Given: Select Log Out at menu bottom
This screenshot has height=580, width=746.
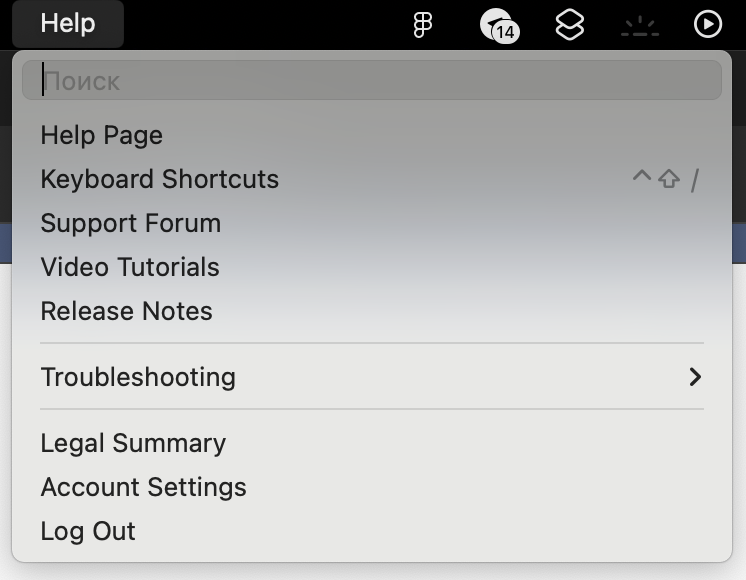Looking at the screenshot, I should [372, 531].
